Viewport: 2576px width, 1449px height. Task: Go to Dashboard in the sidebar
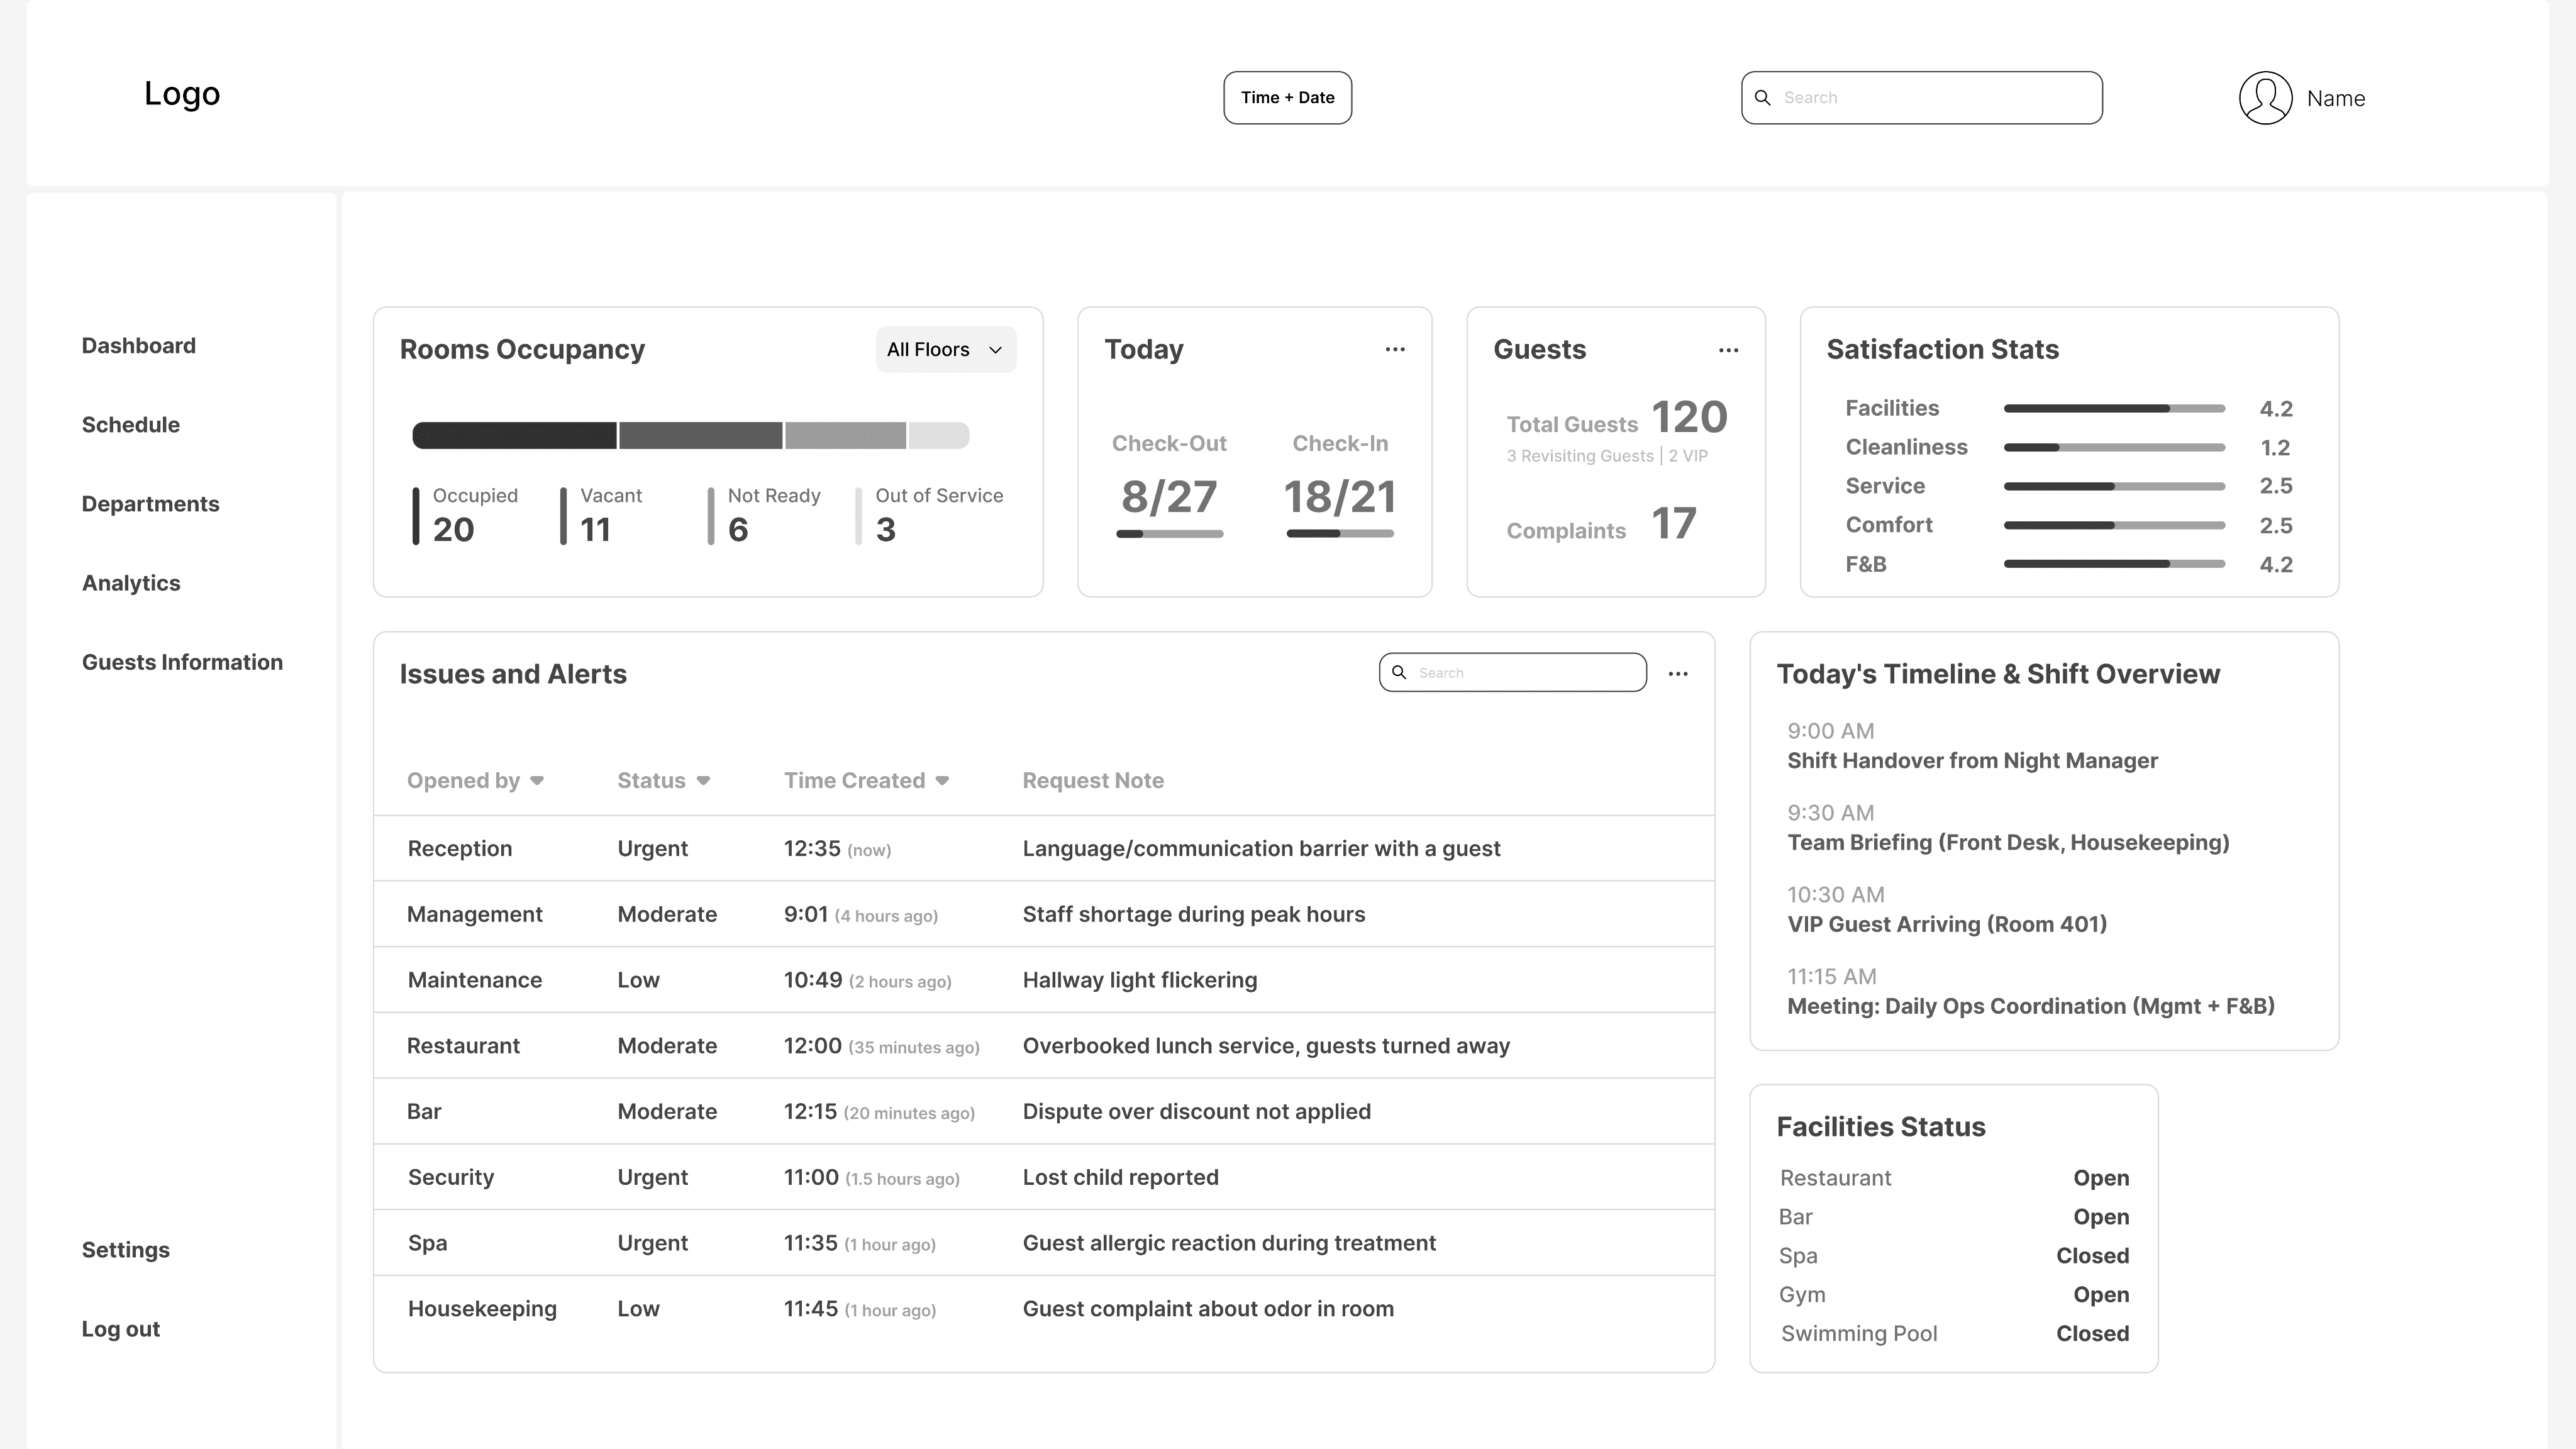coord(138,346)
